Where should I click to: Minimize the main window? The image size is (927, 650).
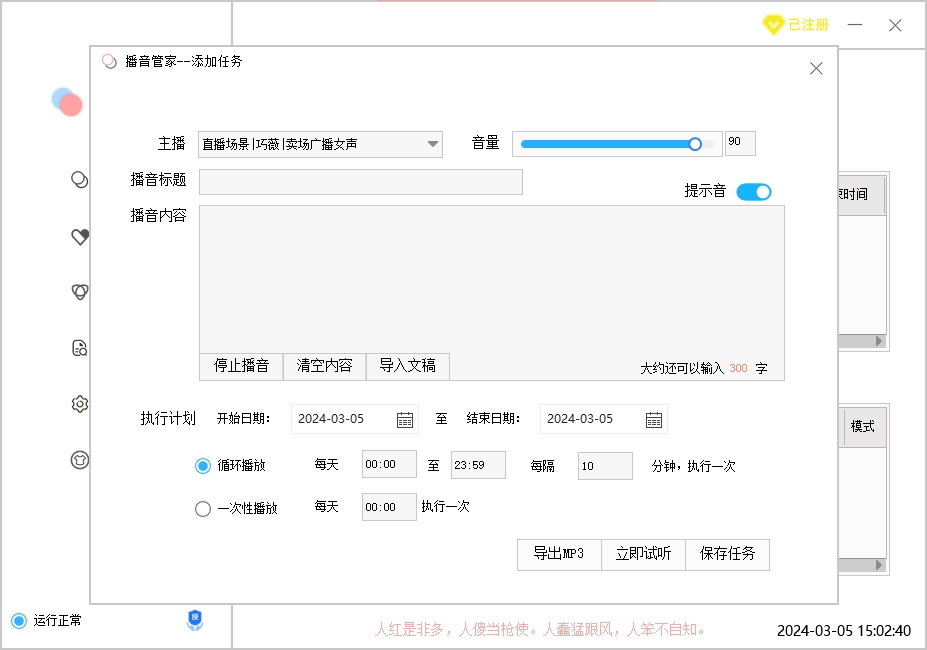tap(855, 25)
